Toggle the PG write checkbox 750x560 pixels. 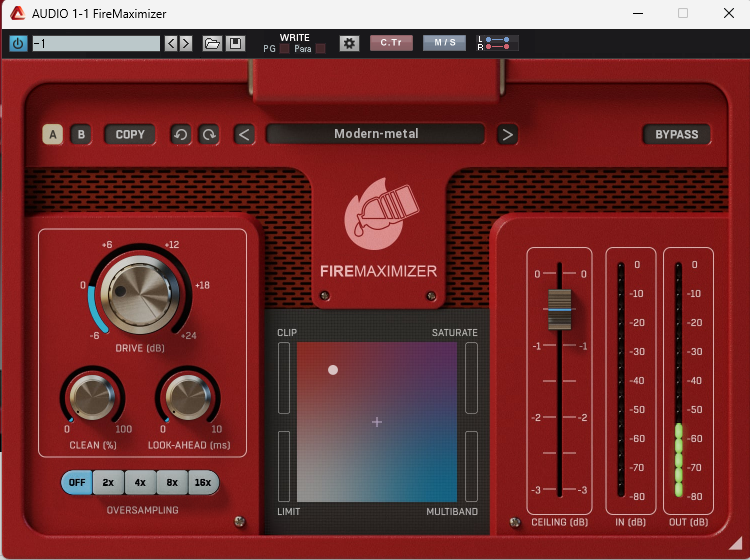(x=285, y=48)
